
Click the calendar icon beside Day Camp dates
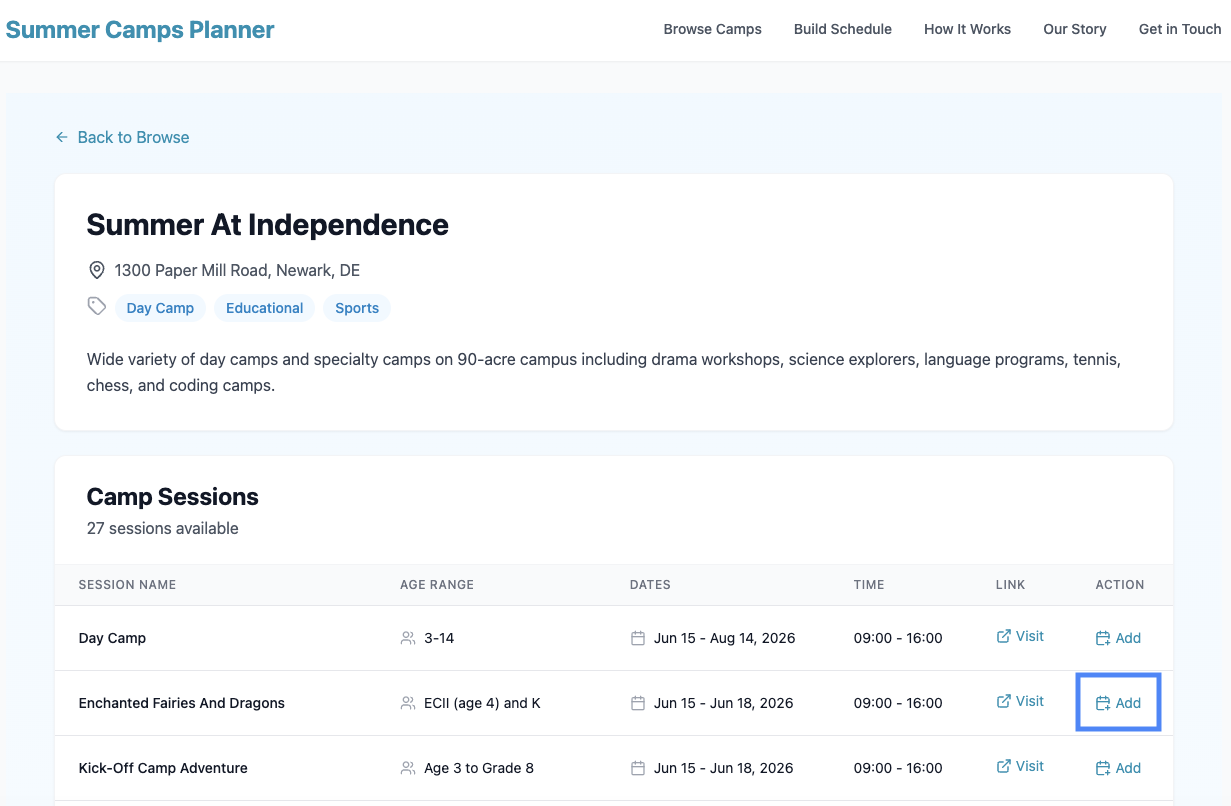click(x=638, y=637)
